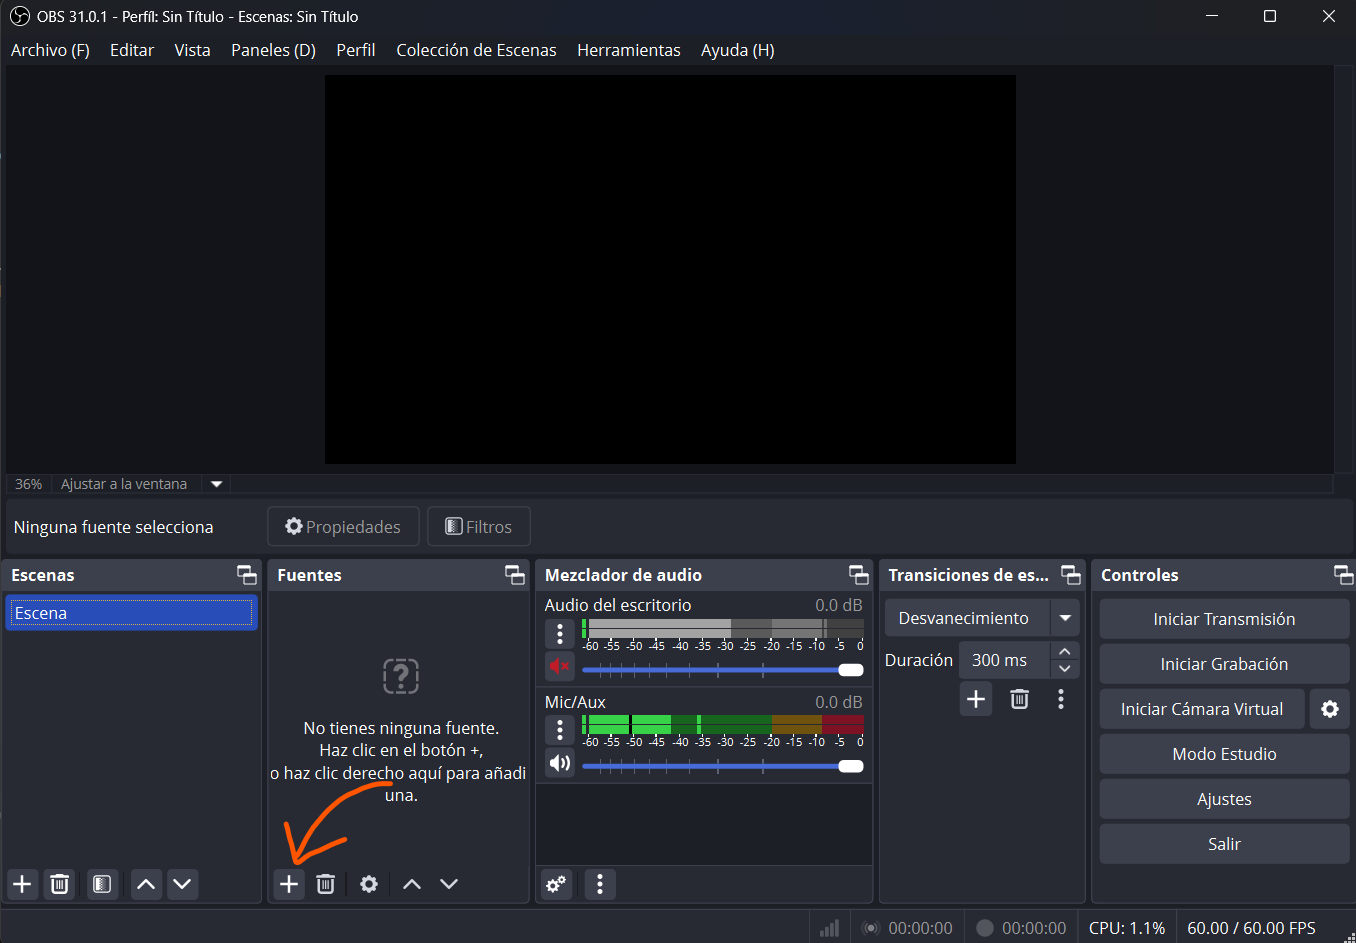The image size is (1356, 943).
Task: Delete the selected scene with trash icon
Action: (60, 884)
